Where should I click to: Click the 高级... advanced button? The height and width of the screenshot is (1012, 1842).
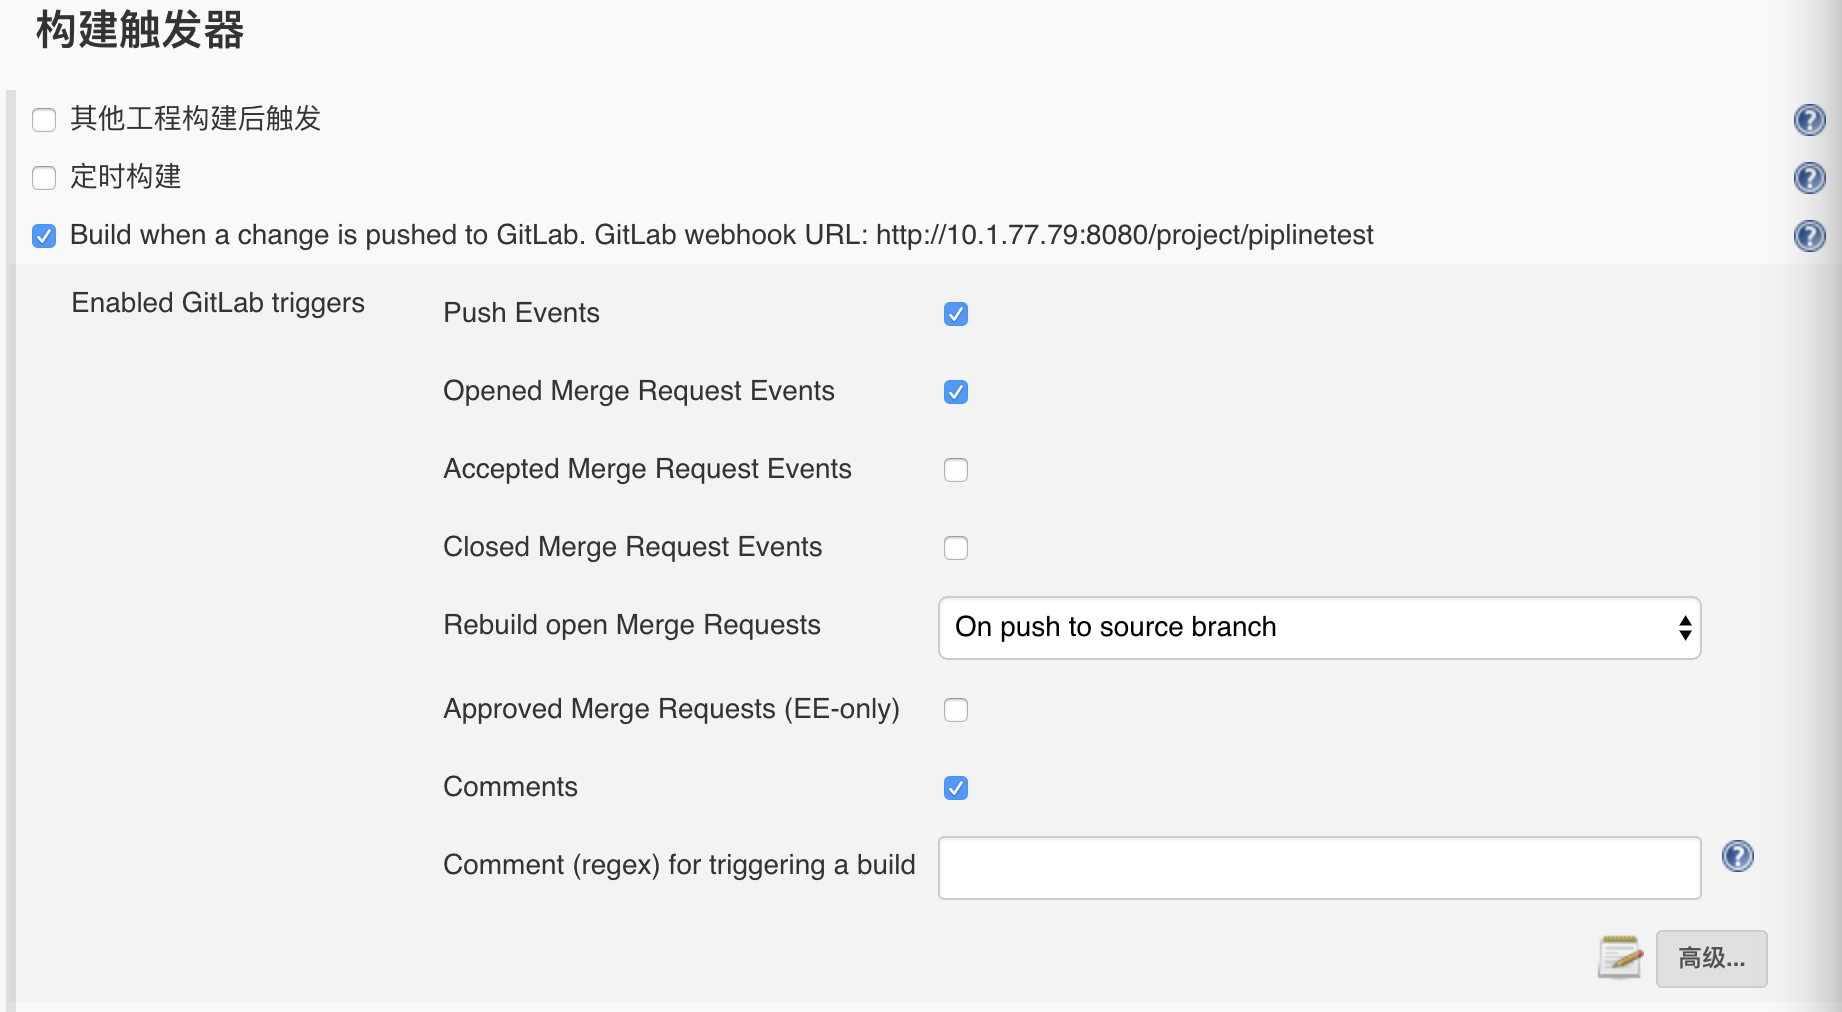point(1711,959)
